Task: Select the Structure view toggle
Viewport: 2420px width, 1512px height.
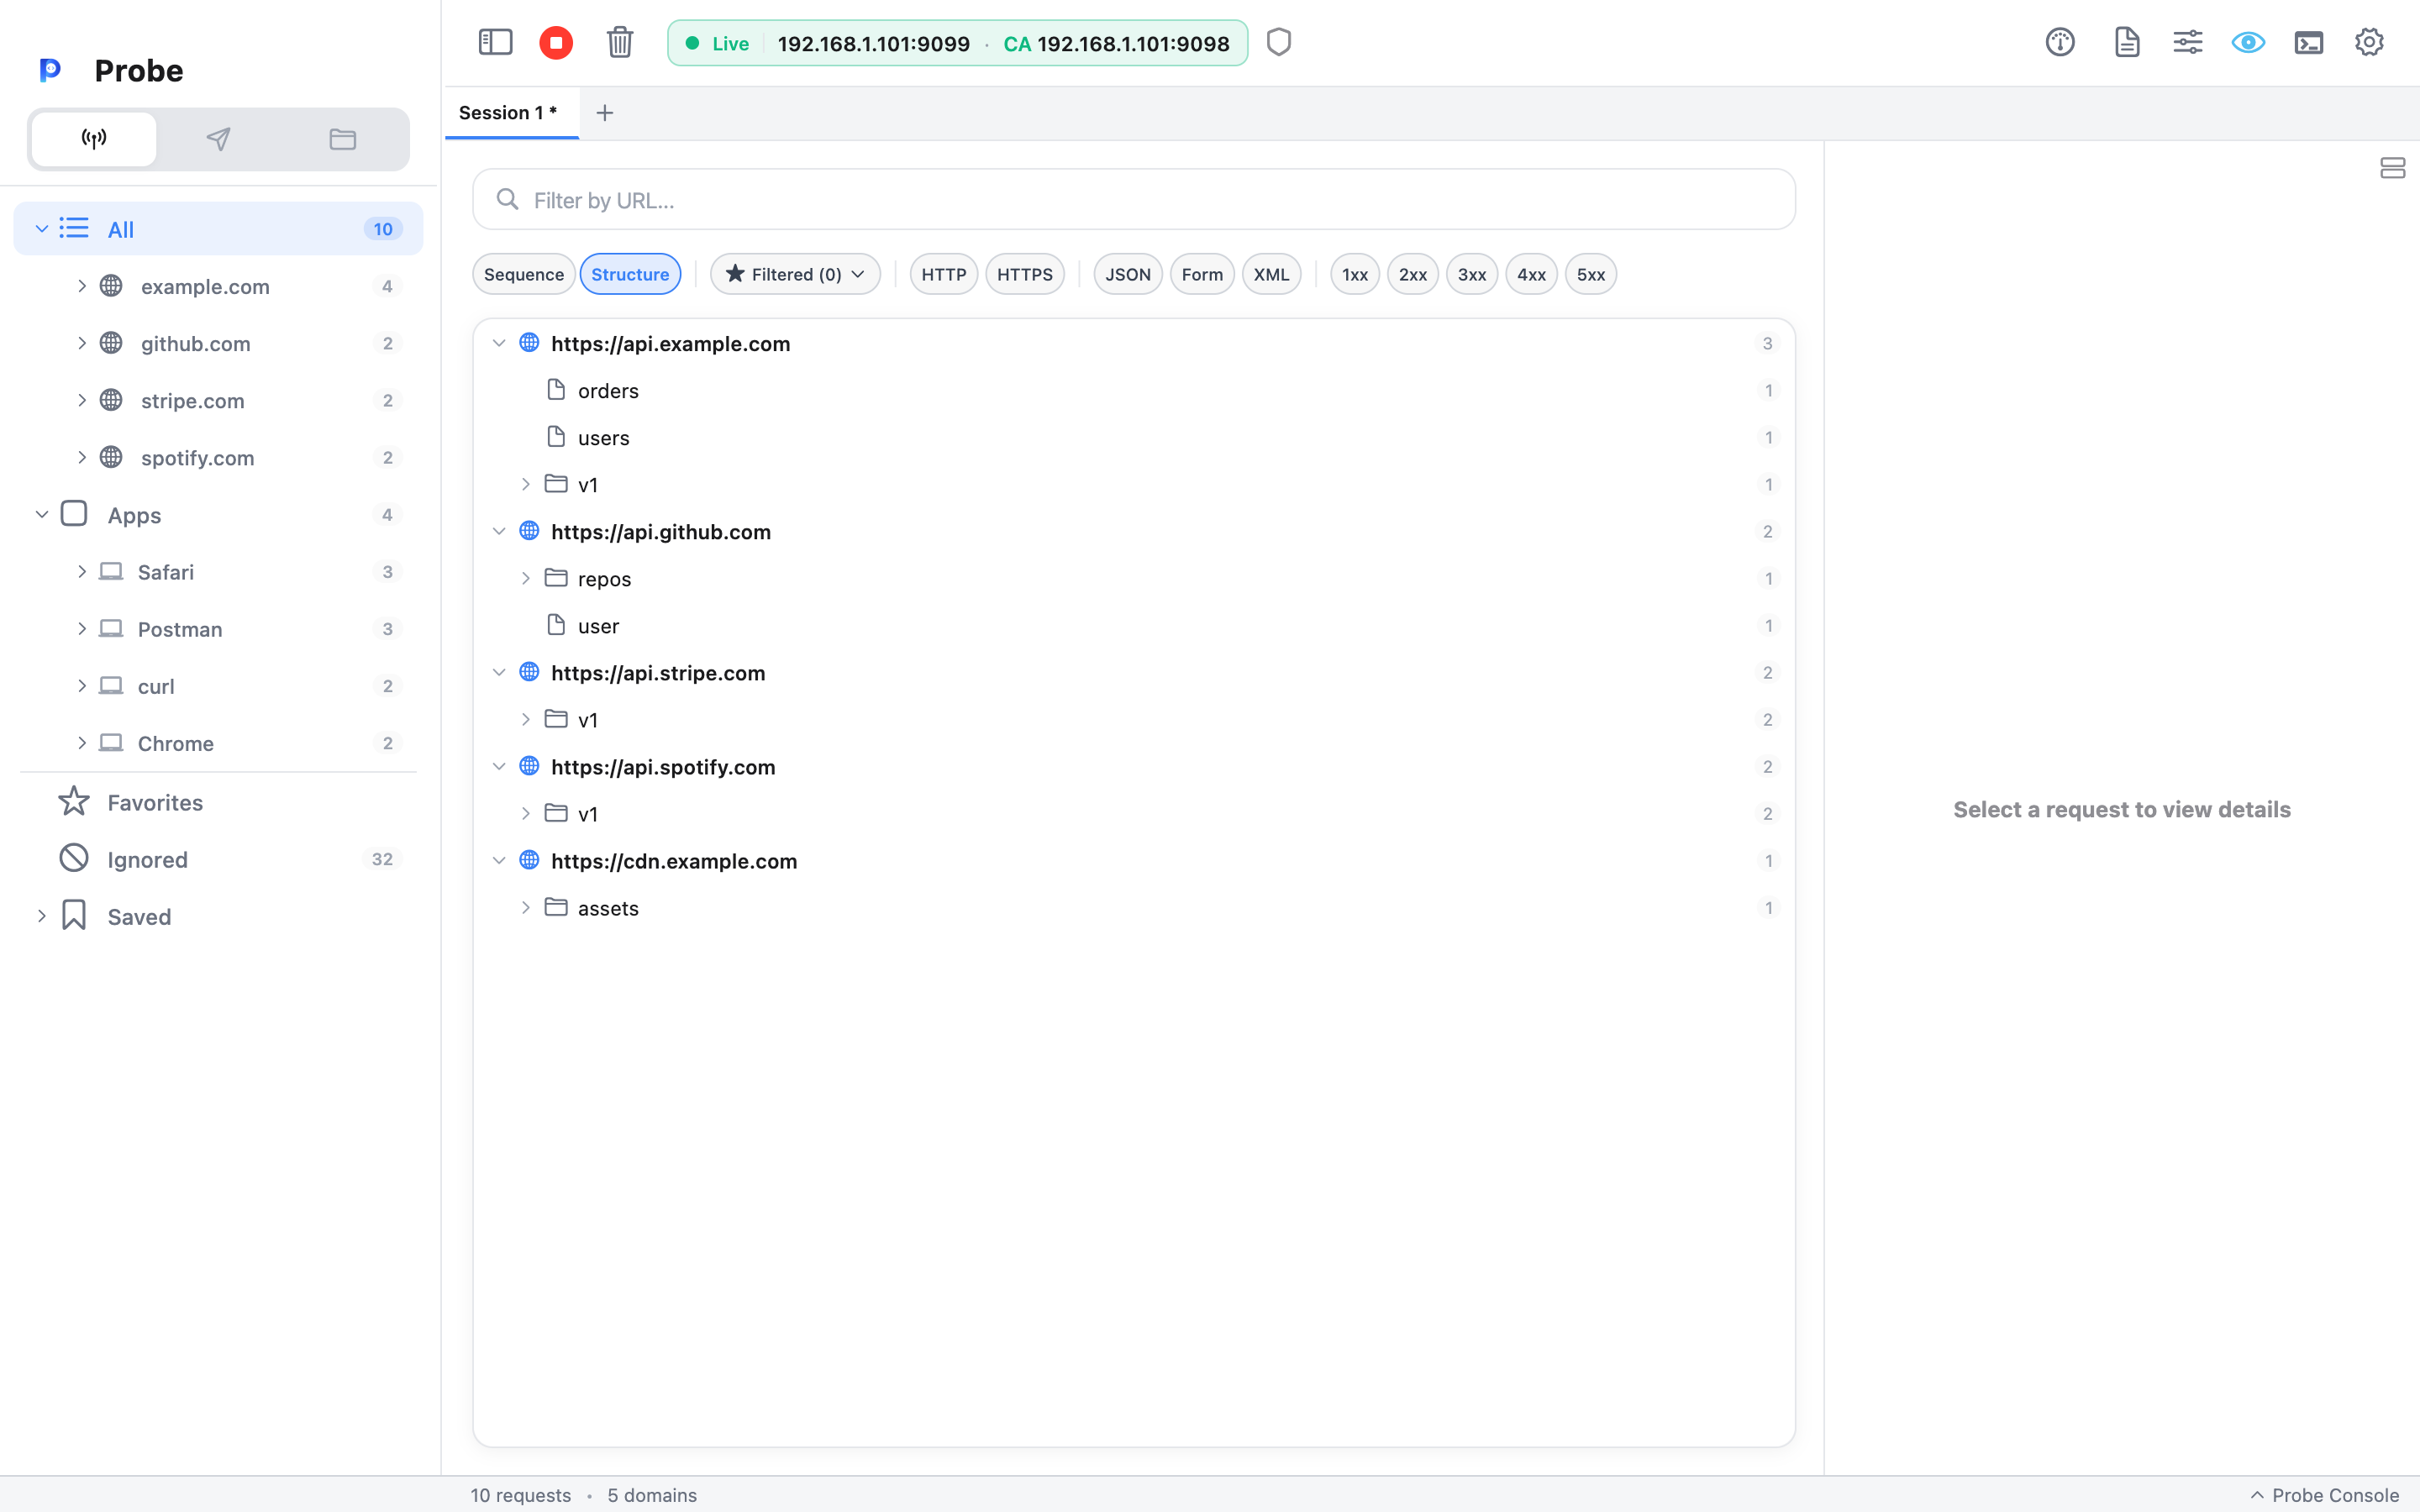Action: (630, 274)
